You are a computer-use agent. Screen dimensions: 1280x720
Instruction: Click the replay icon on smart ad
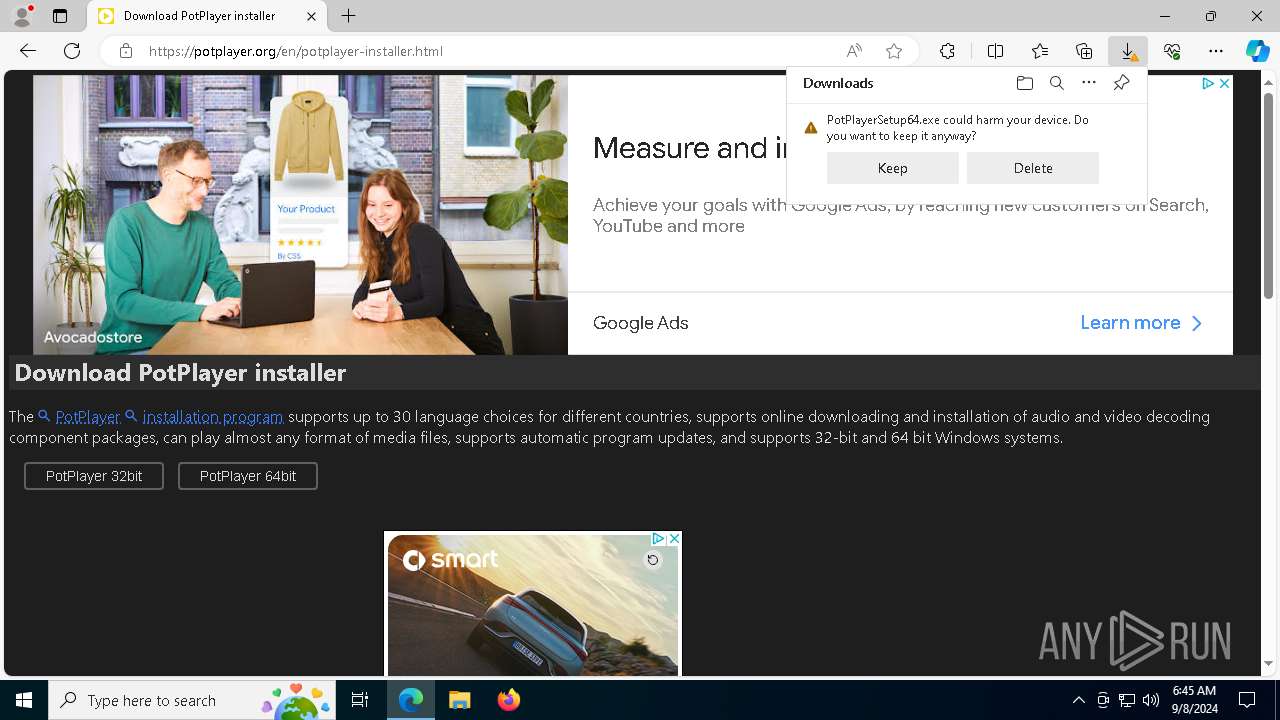(x=653, y=560)
